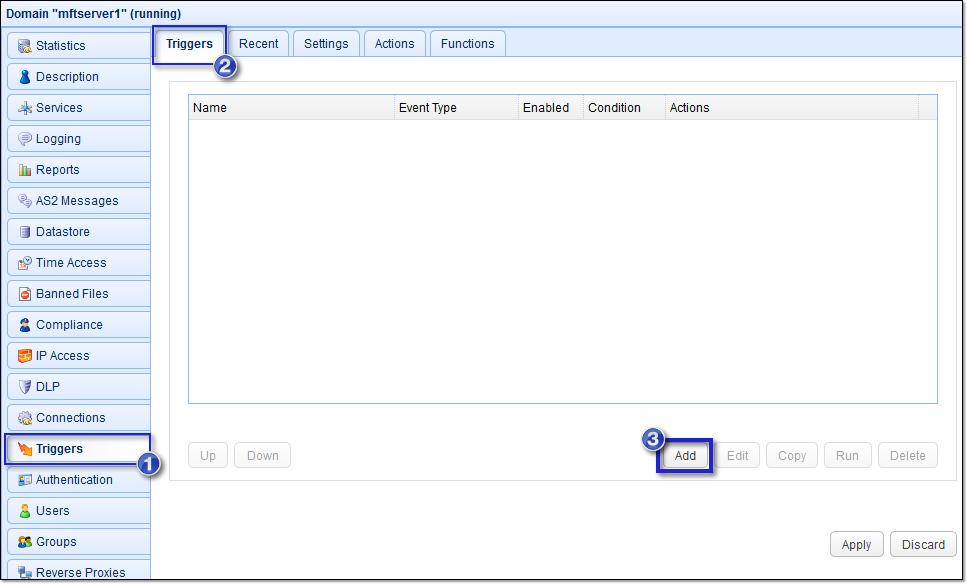The height and width of the screenshot is (584, 967).
Task: Click the Add trigger button
Action: coord(685,456)
